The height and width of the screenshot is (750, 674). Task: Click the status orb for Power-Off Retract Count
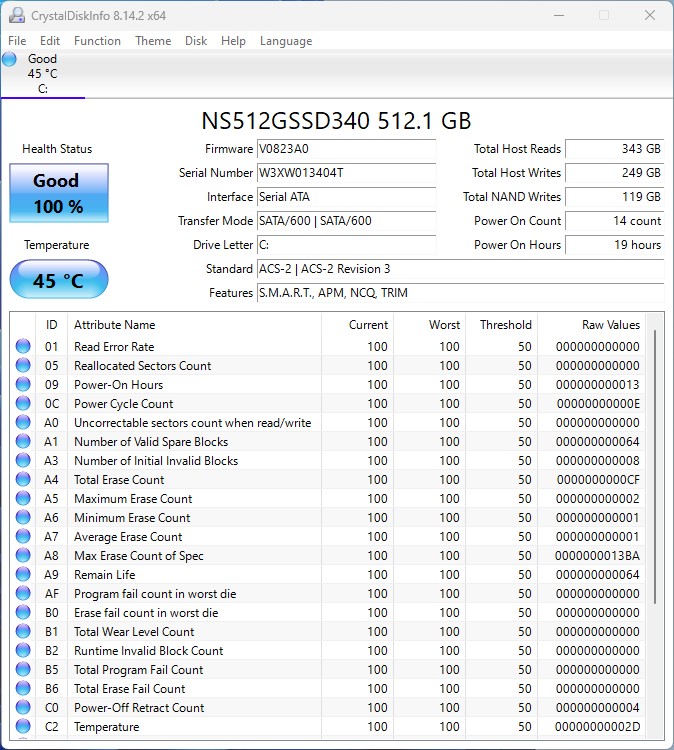(23, 707)
